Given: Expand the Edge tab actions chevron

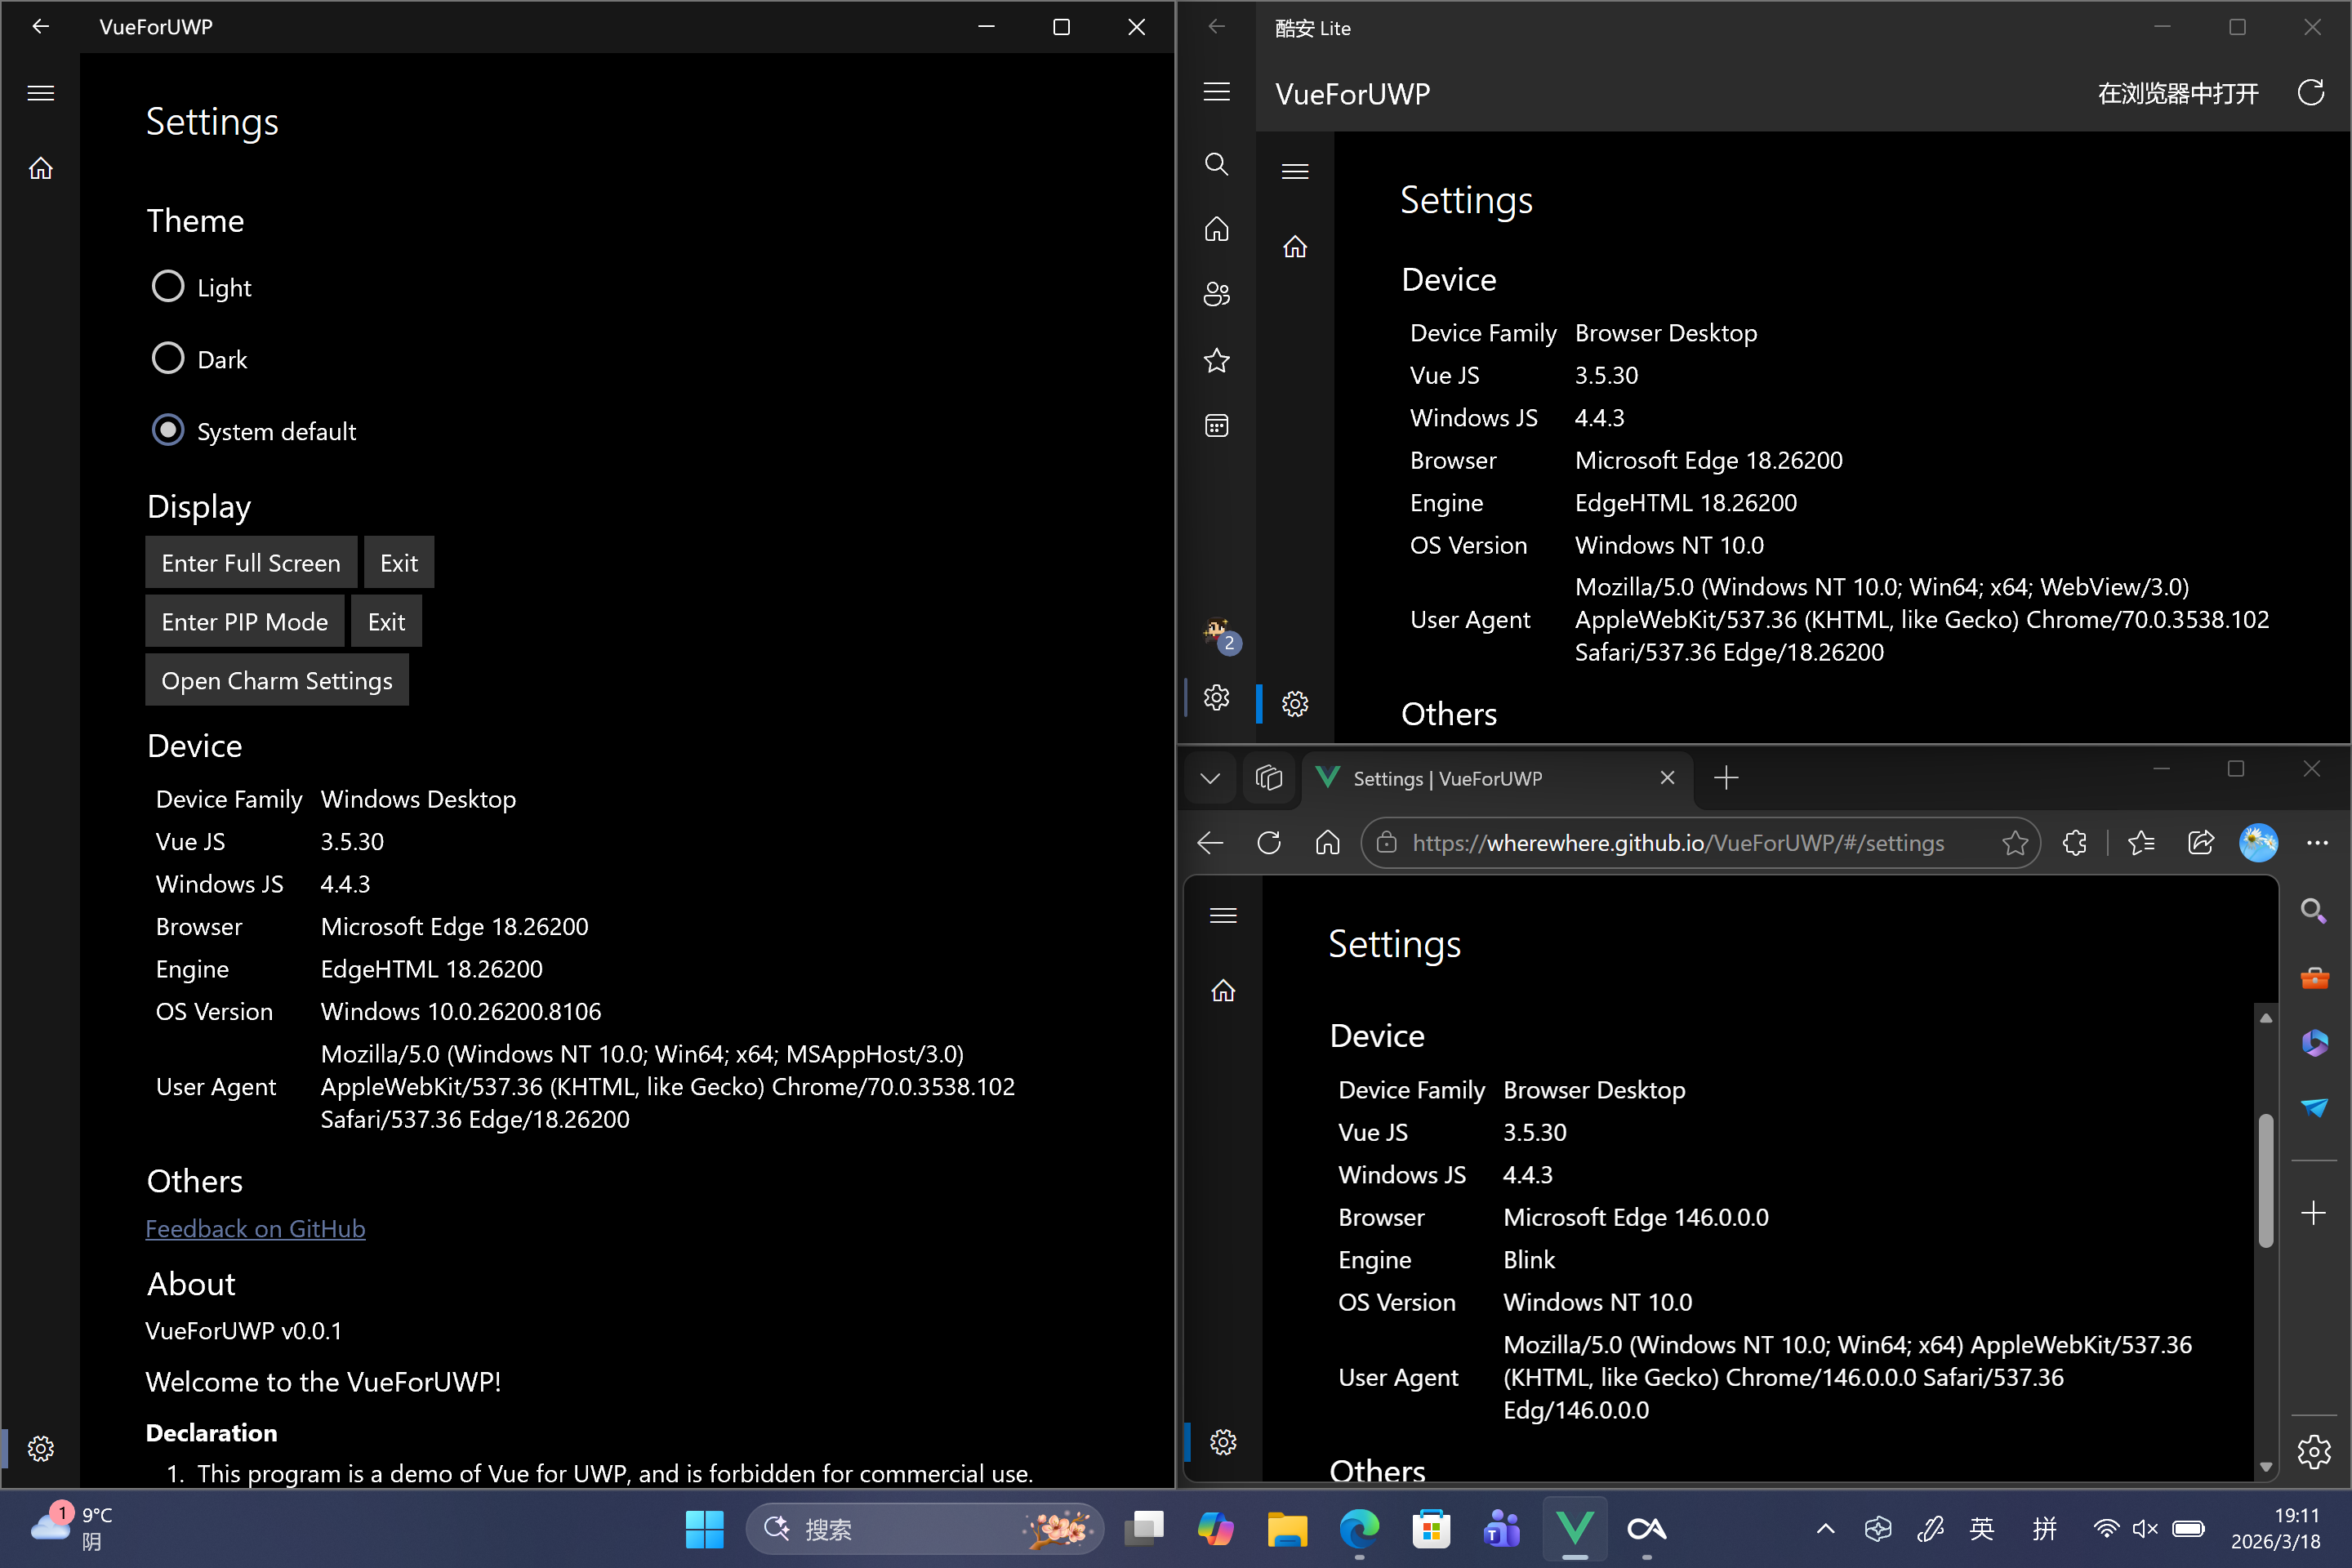Looking at the screenshot, I should (x=1210, y=778).
